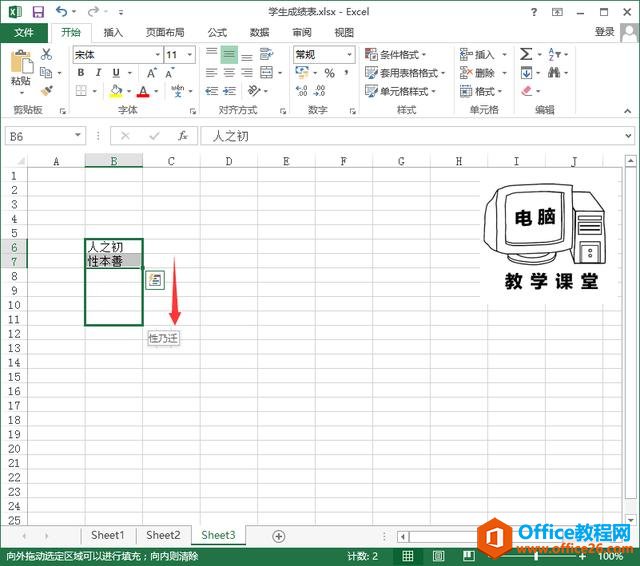Cut selection with the scissors icon
Viewport: 640px width, 566px height.
(x=46, y=54)
